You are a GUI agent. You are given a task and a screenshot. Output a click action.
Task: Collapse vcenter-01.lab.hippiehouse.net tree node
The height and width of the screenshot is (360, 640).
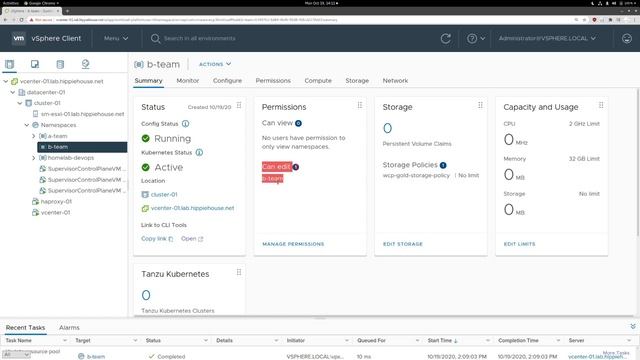click(6, 81)
